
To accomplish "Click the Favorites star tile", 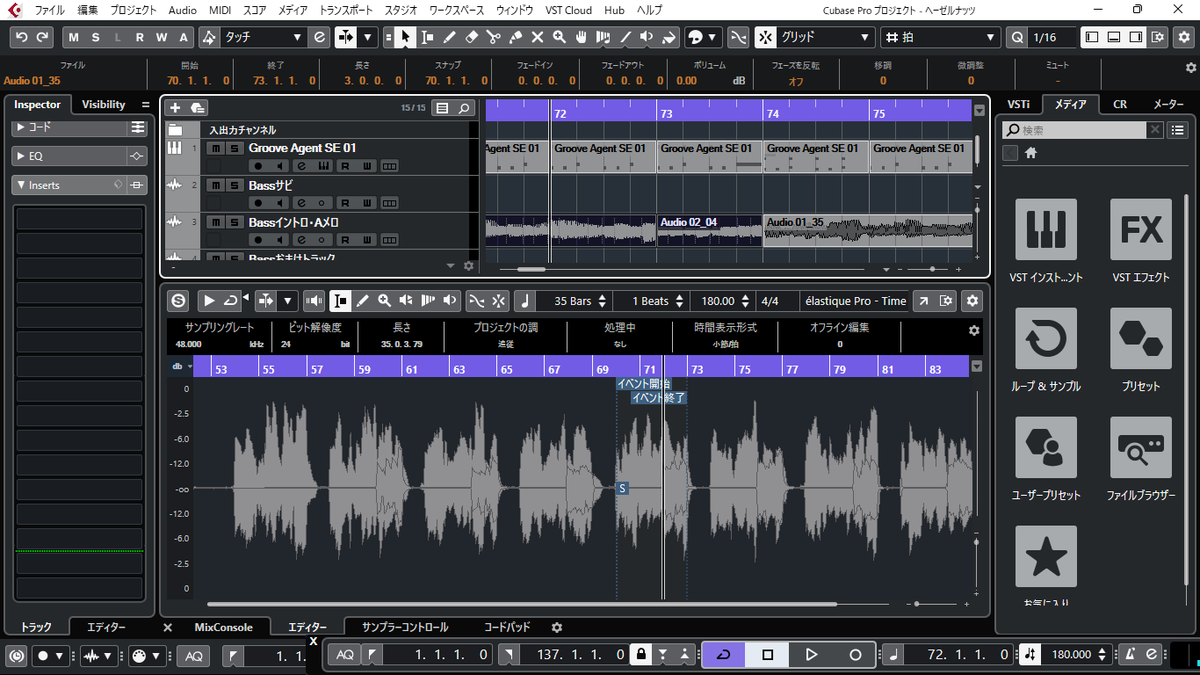I will [x=1046, y=557].
